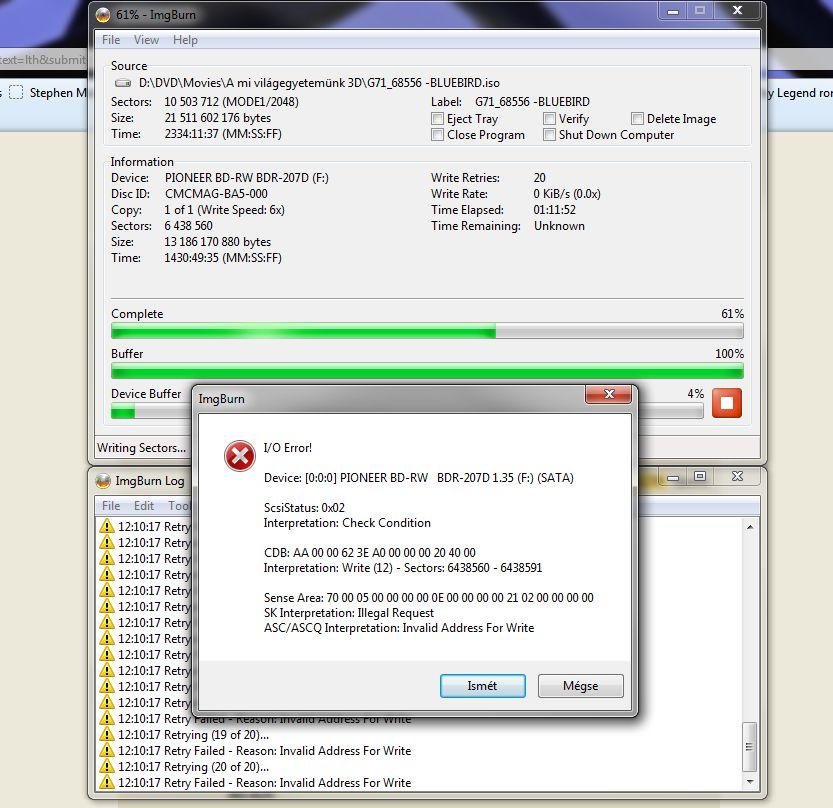
Task: Click 'Time Remaining: Unknown' value
Action: coord(559,226)
